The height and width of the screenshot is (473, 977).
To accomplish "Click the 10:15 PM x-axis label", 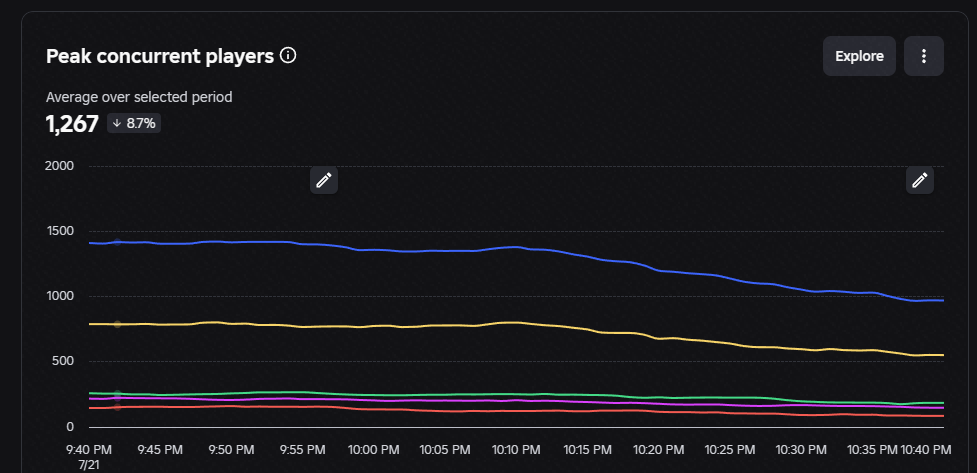I will 588,449.
